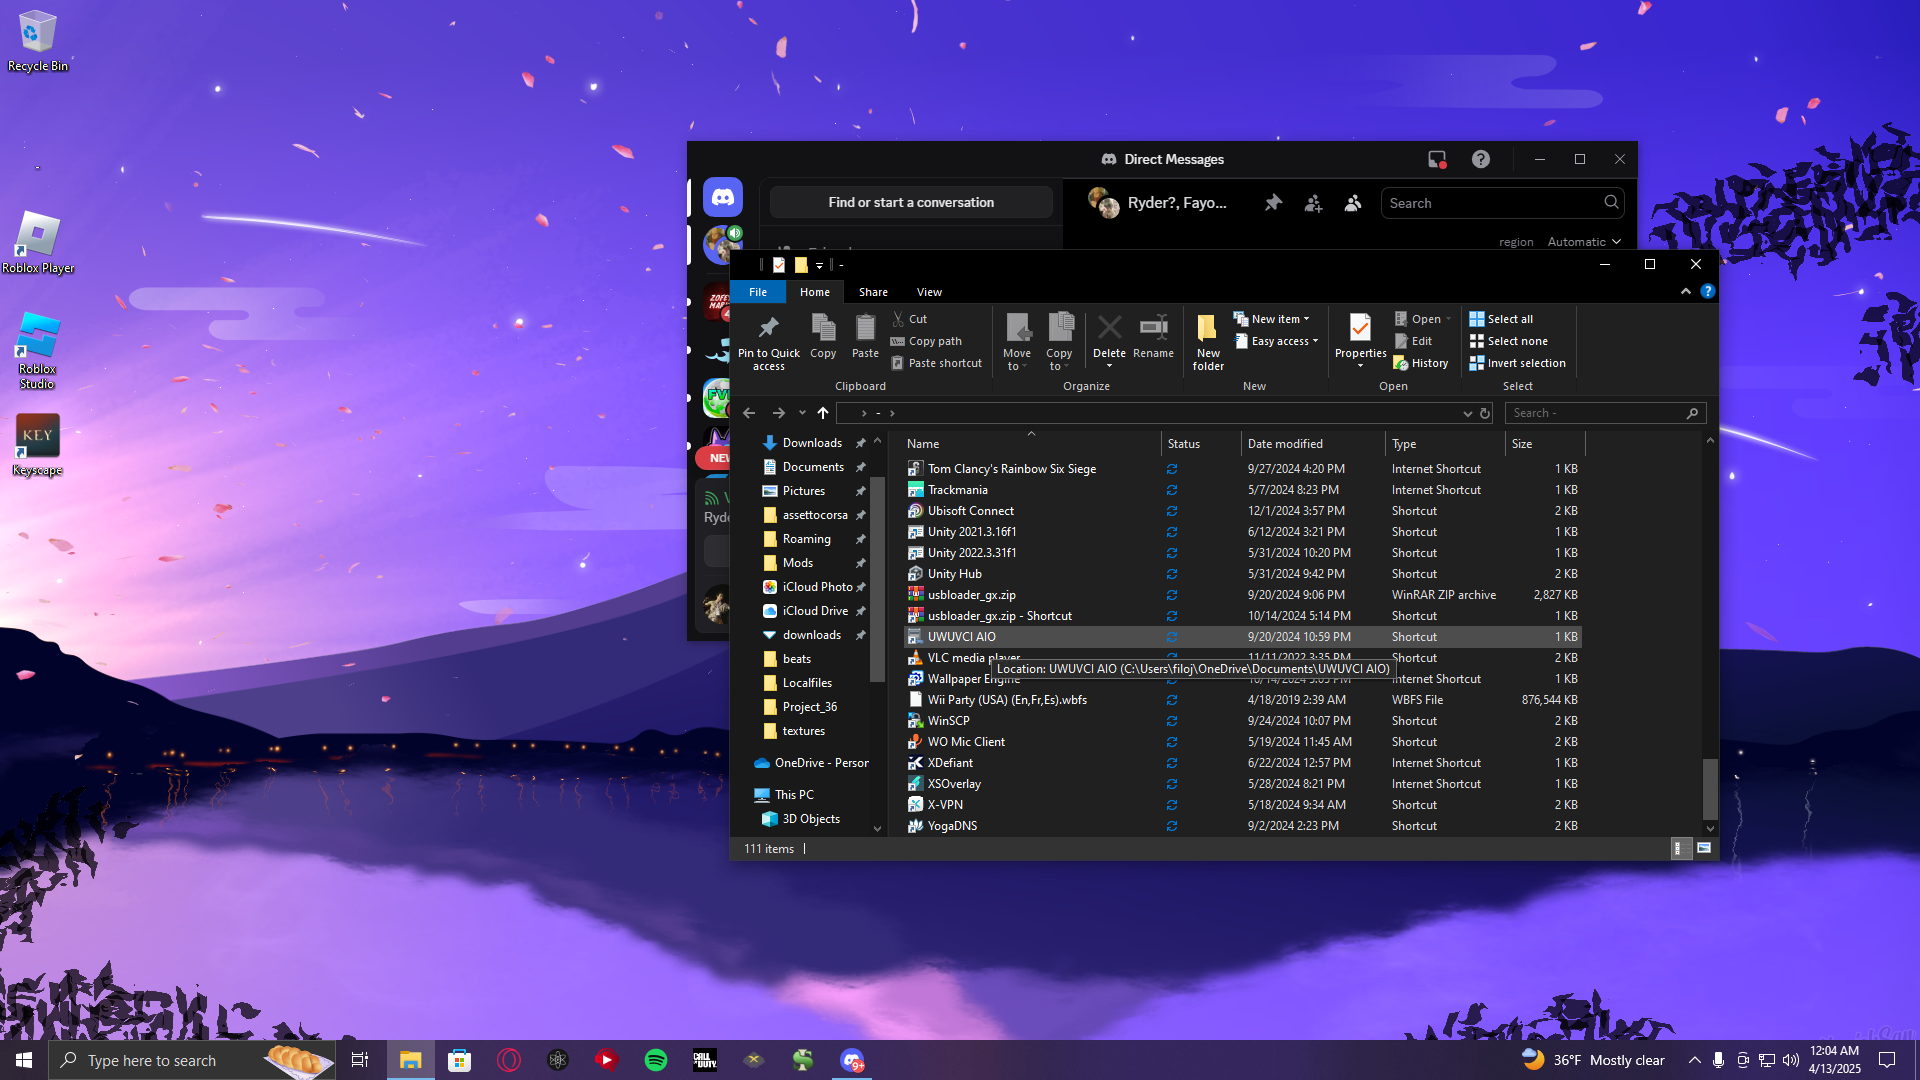Click the Windows Start button

[24, 1060]
